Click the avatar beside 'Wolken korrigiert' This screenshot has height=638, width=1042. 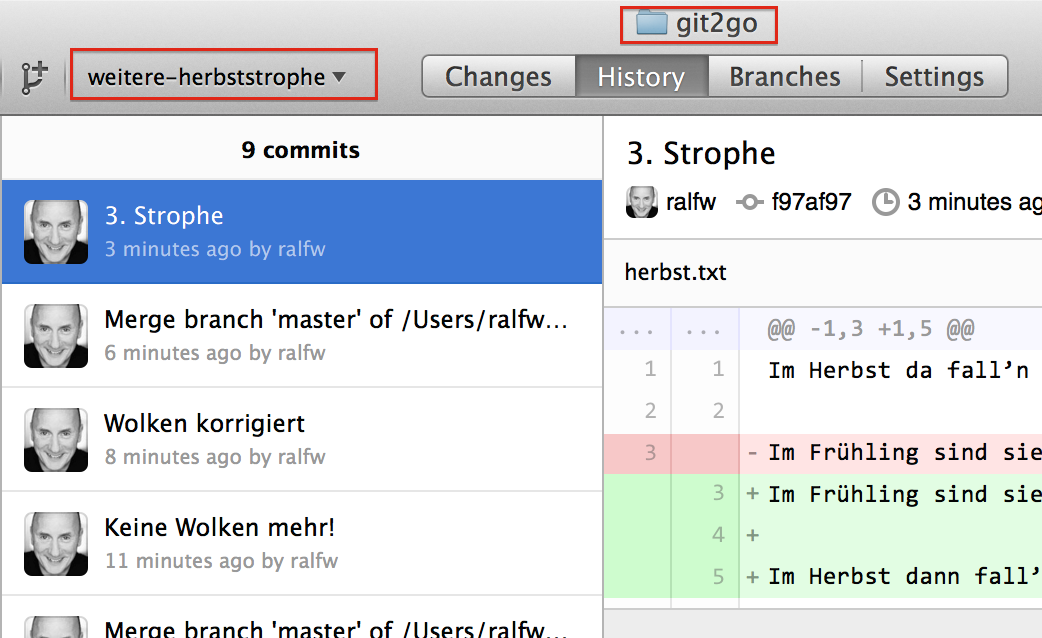[56, 439]
